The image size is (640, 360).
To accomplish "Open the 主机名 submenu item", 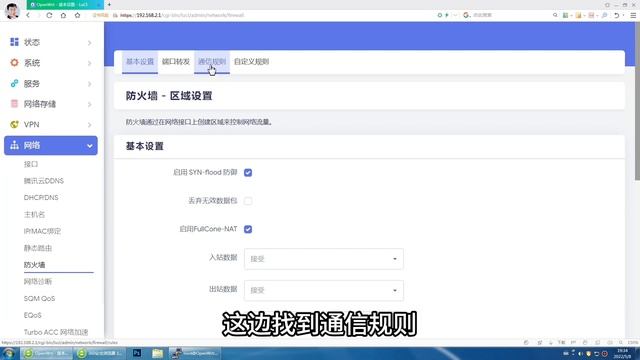I will 34,214.
